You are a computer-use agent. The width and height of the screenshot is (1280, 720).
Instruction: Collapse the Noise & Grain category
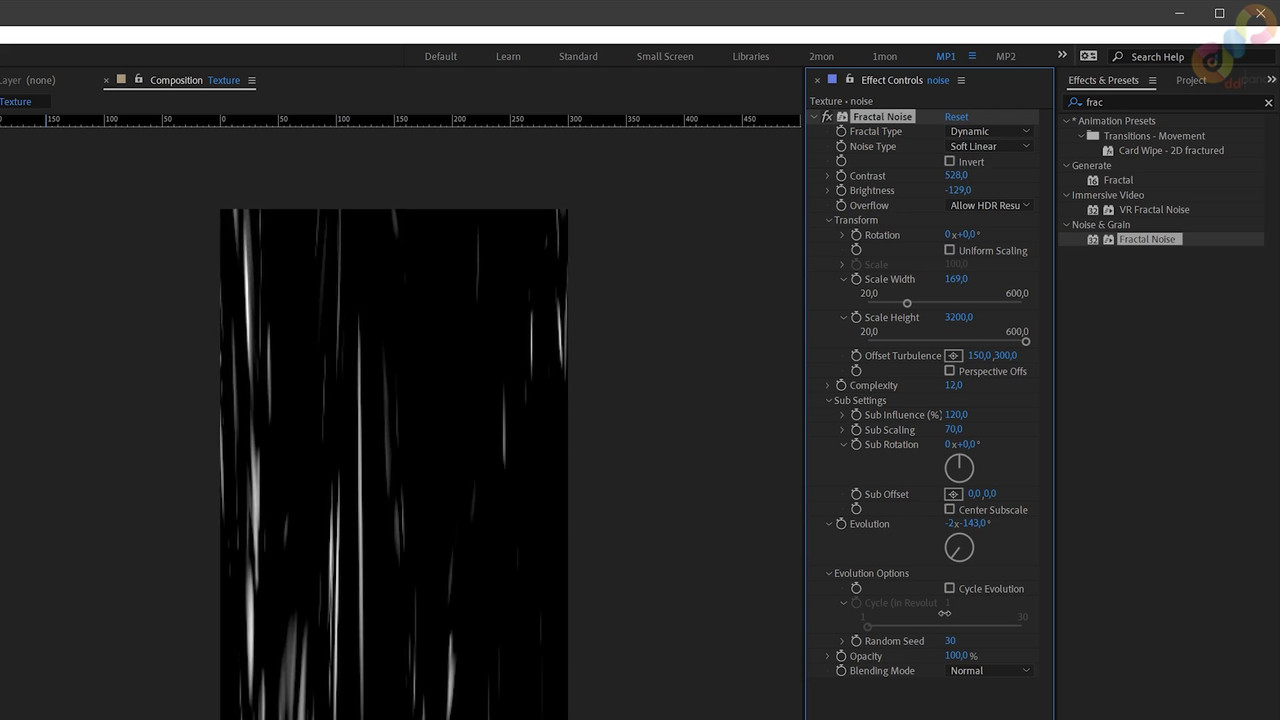click(x=1067, y=225)
